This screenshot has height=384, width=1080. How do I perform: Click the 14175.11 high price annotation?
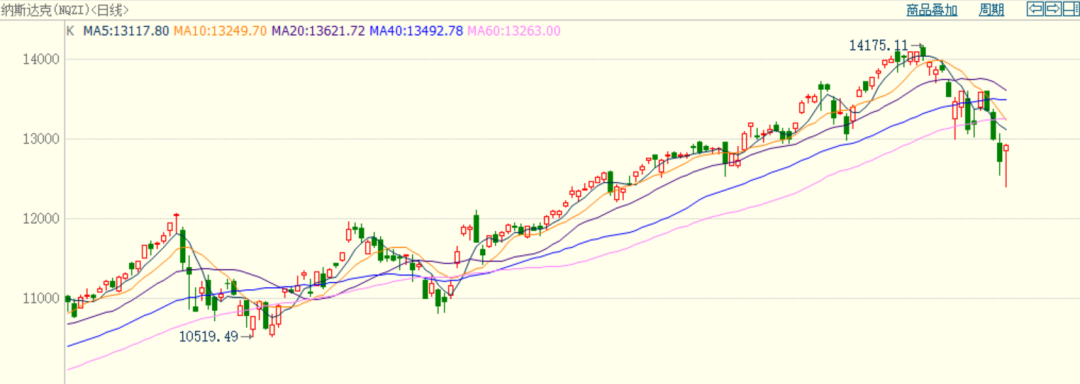[x=878, y=45]
